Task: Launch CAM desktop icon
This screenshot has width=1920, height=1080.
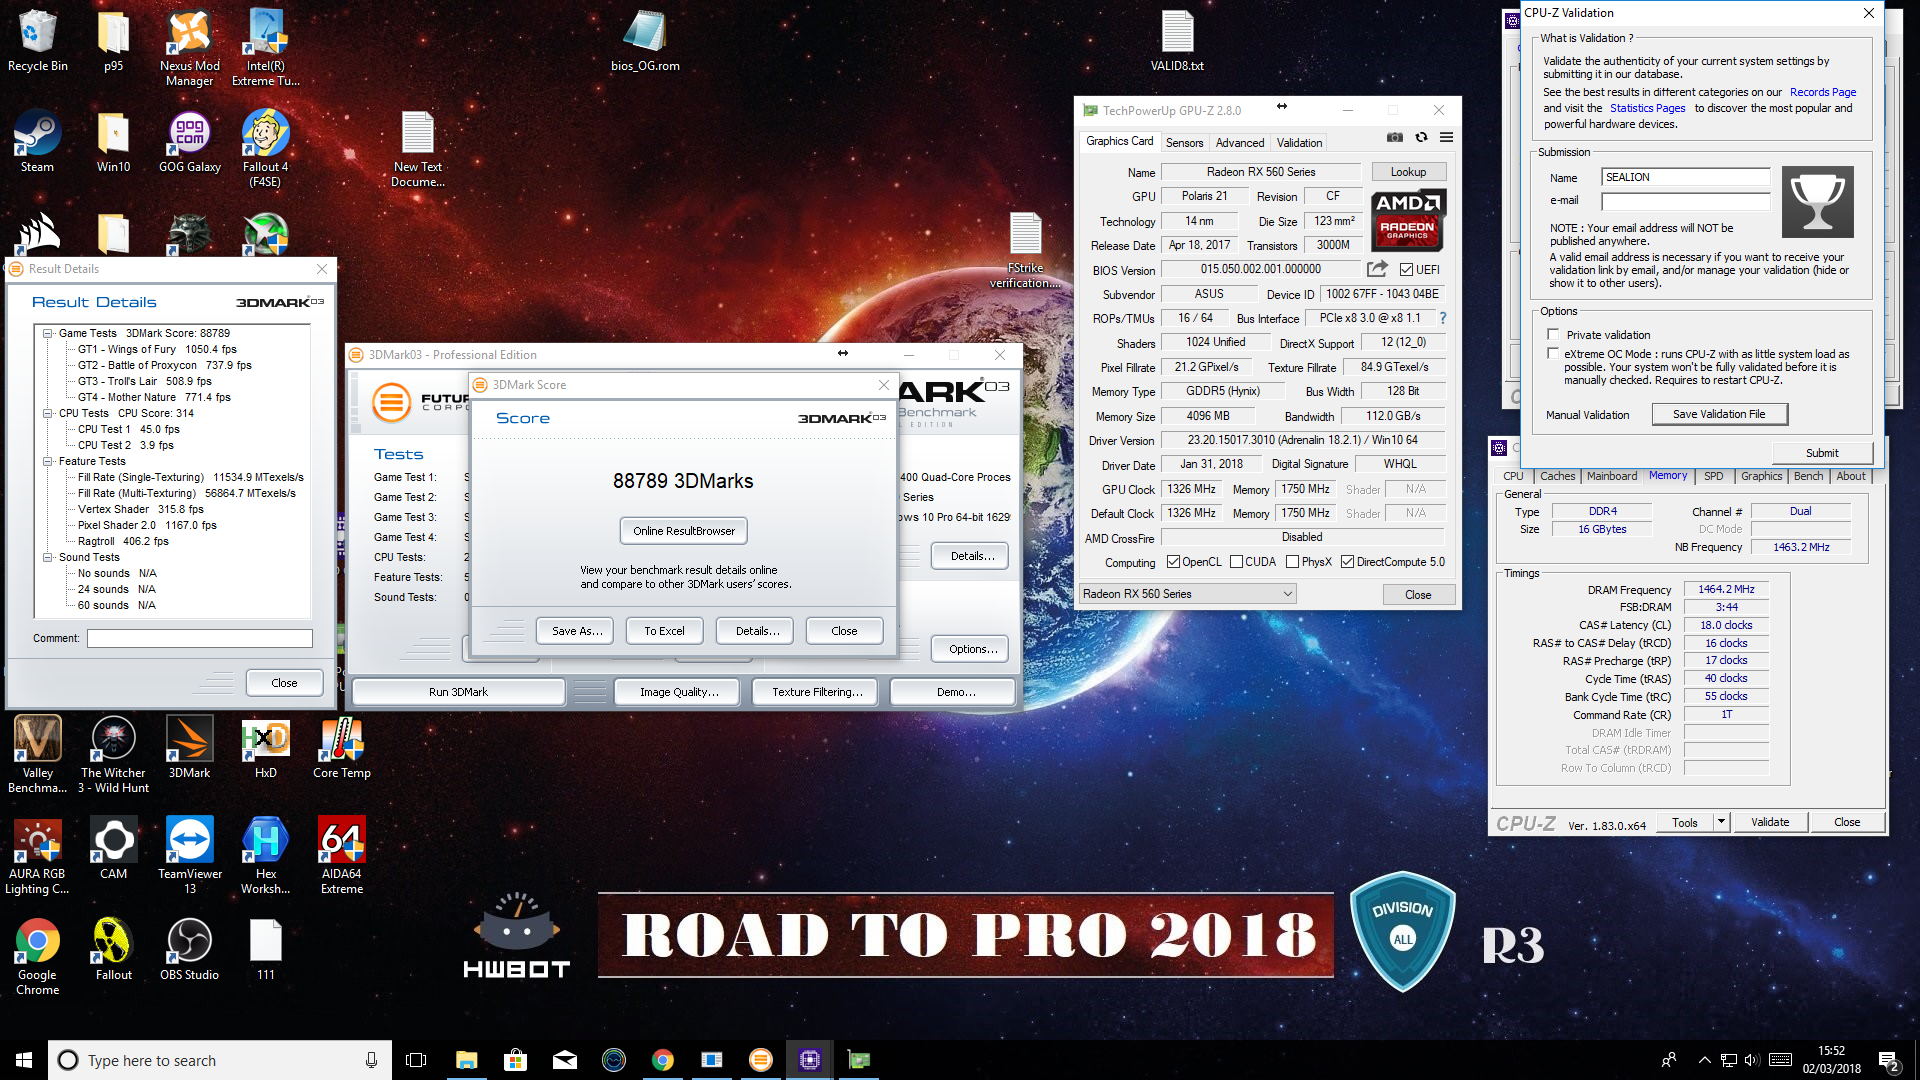Action: [113, 848]
